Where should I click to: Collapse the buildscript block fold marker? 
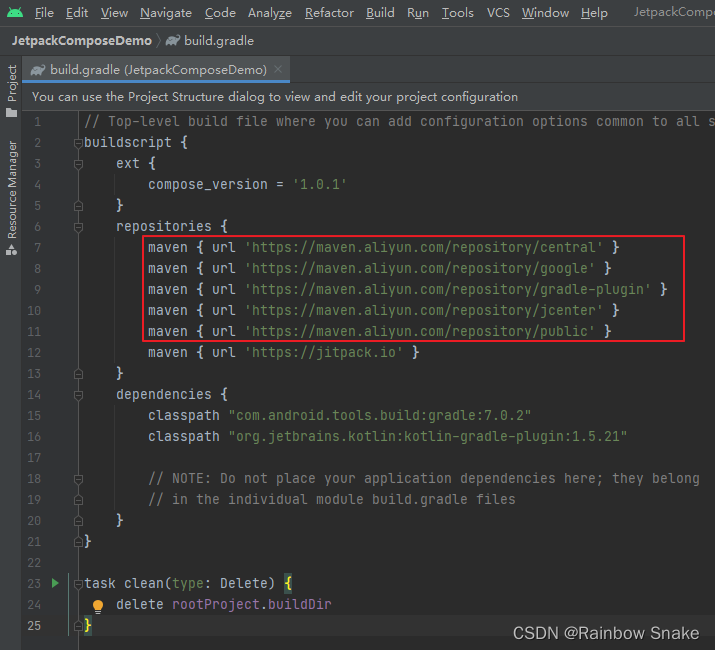pyautogui.click(x=78, y=143)
